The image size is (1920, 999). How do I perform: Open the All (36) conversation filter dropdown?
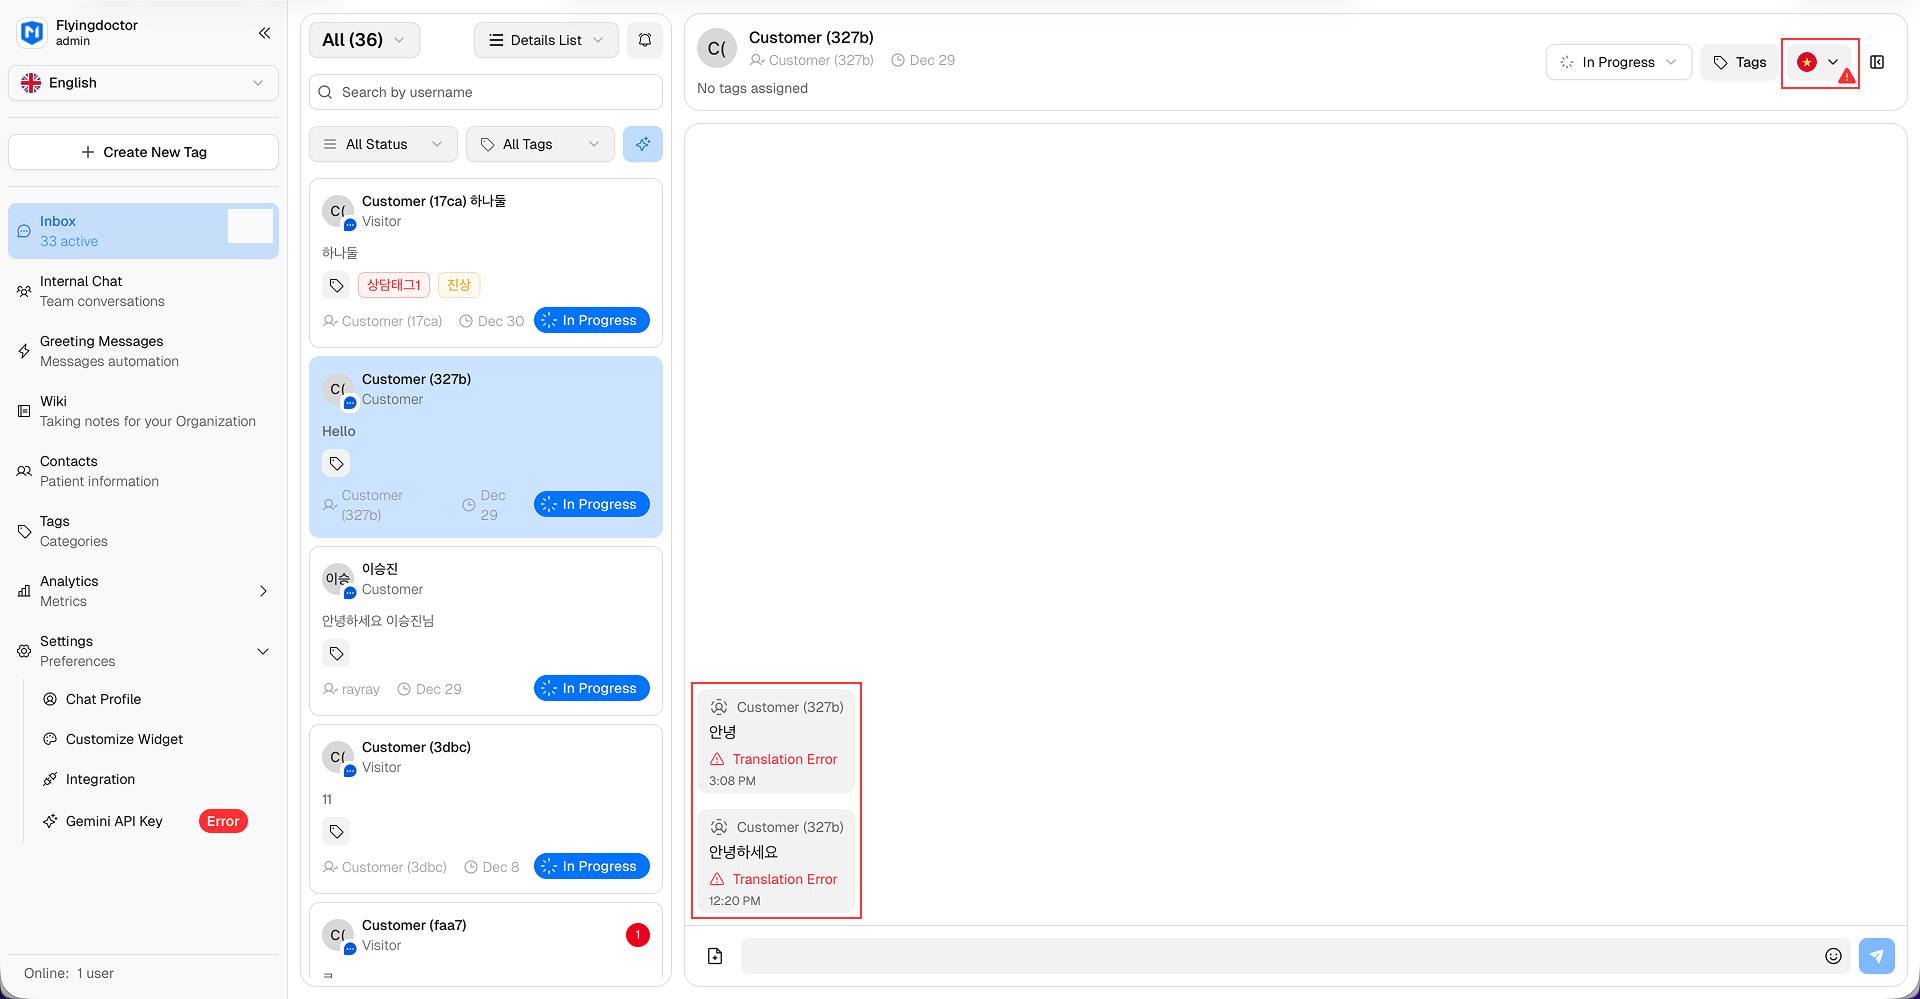pyautogui.click(x=364, y=40)
